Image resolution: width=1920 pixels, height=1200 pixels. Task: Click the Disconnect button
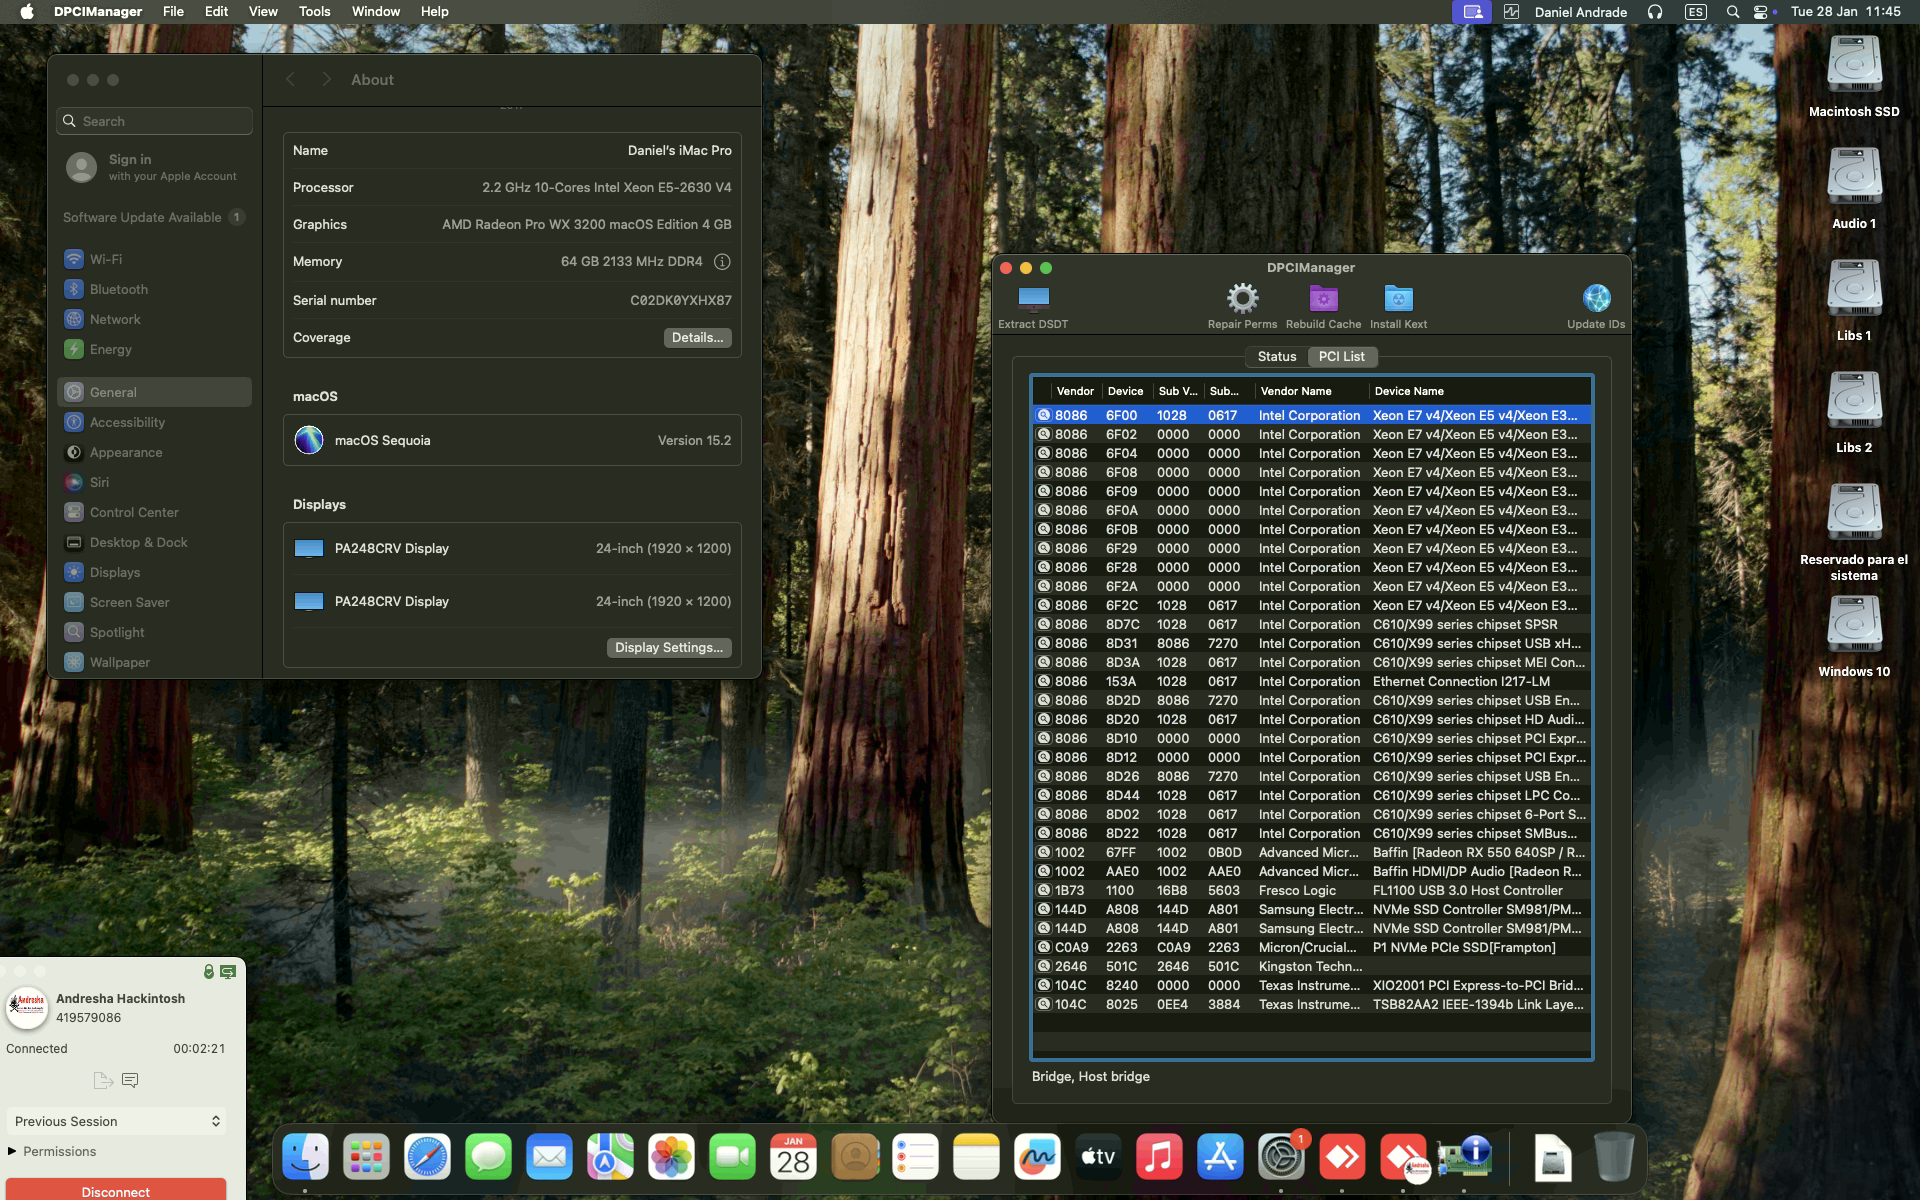point(116,1190)
